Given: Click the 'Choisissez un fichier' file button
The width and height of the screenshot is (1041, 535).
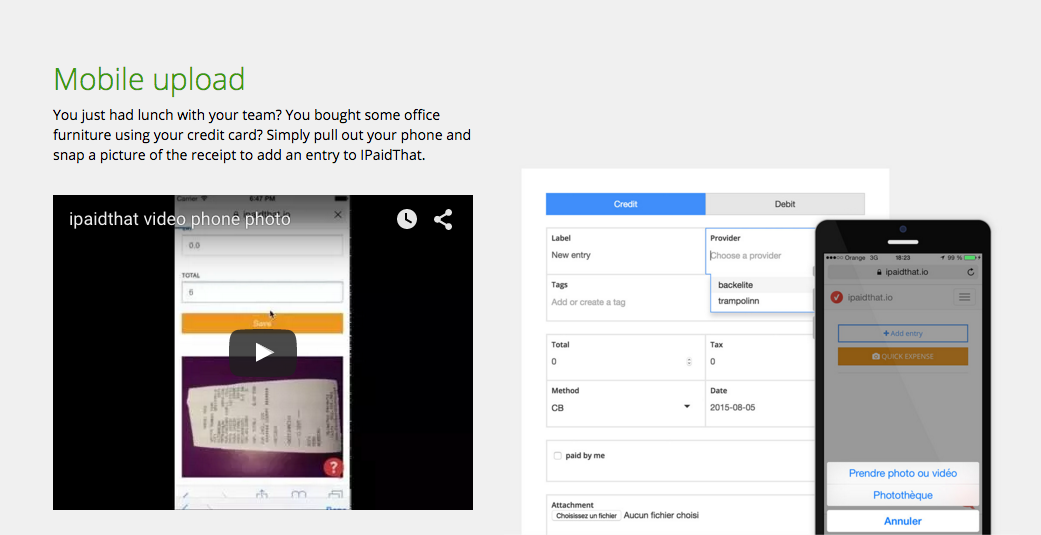Looking at the screenshot, I should (586, 516).
